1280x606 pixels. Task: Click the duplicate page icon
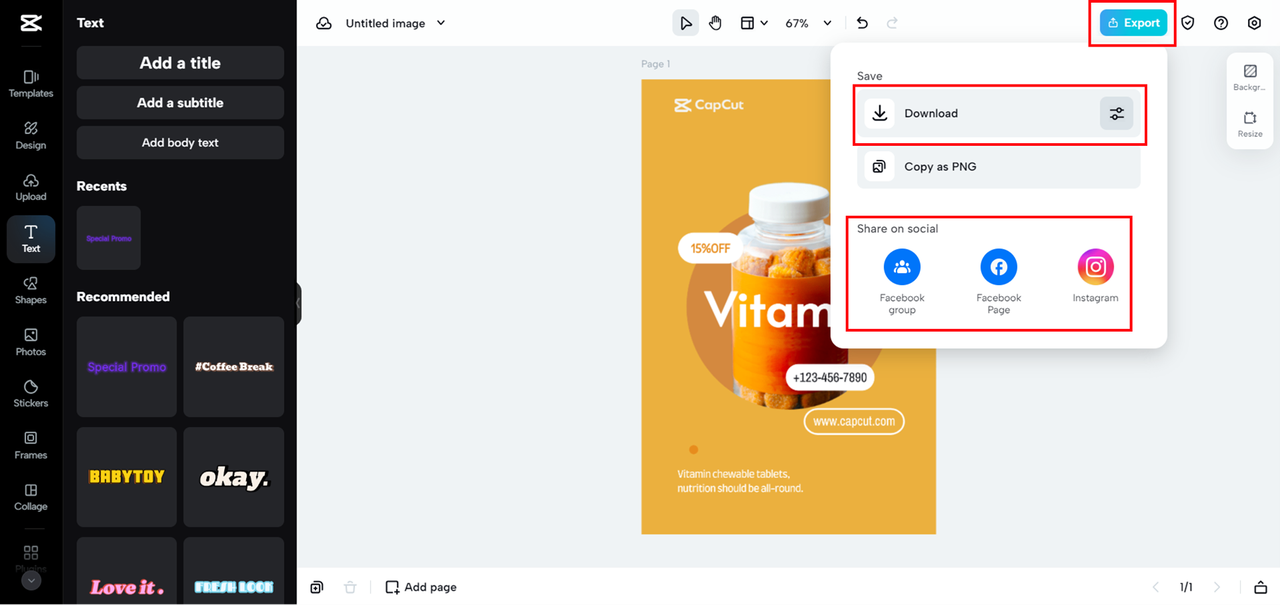pyautogui.click(x=317, y=587)
